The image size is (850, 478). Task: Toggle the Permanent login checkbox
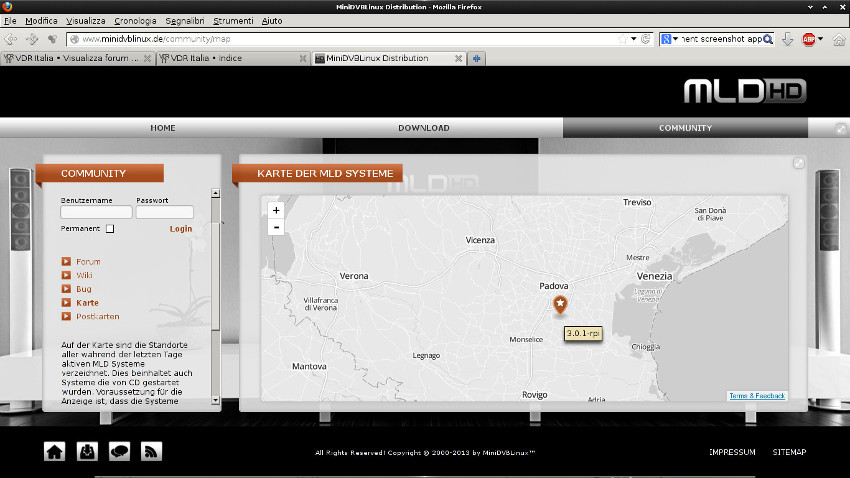tap(110, 229)
